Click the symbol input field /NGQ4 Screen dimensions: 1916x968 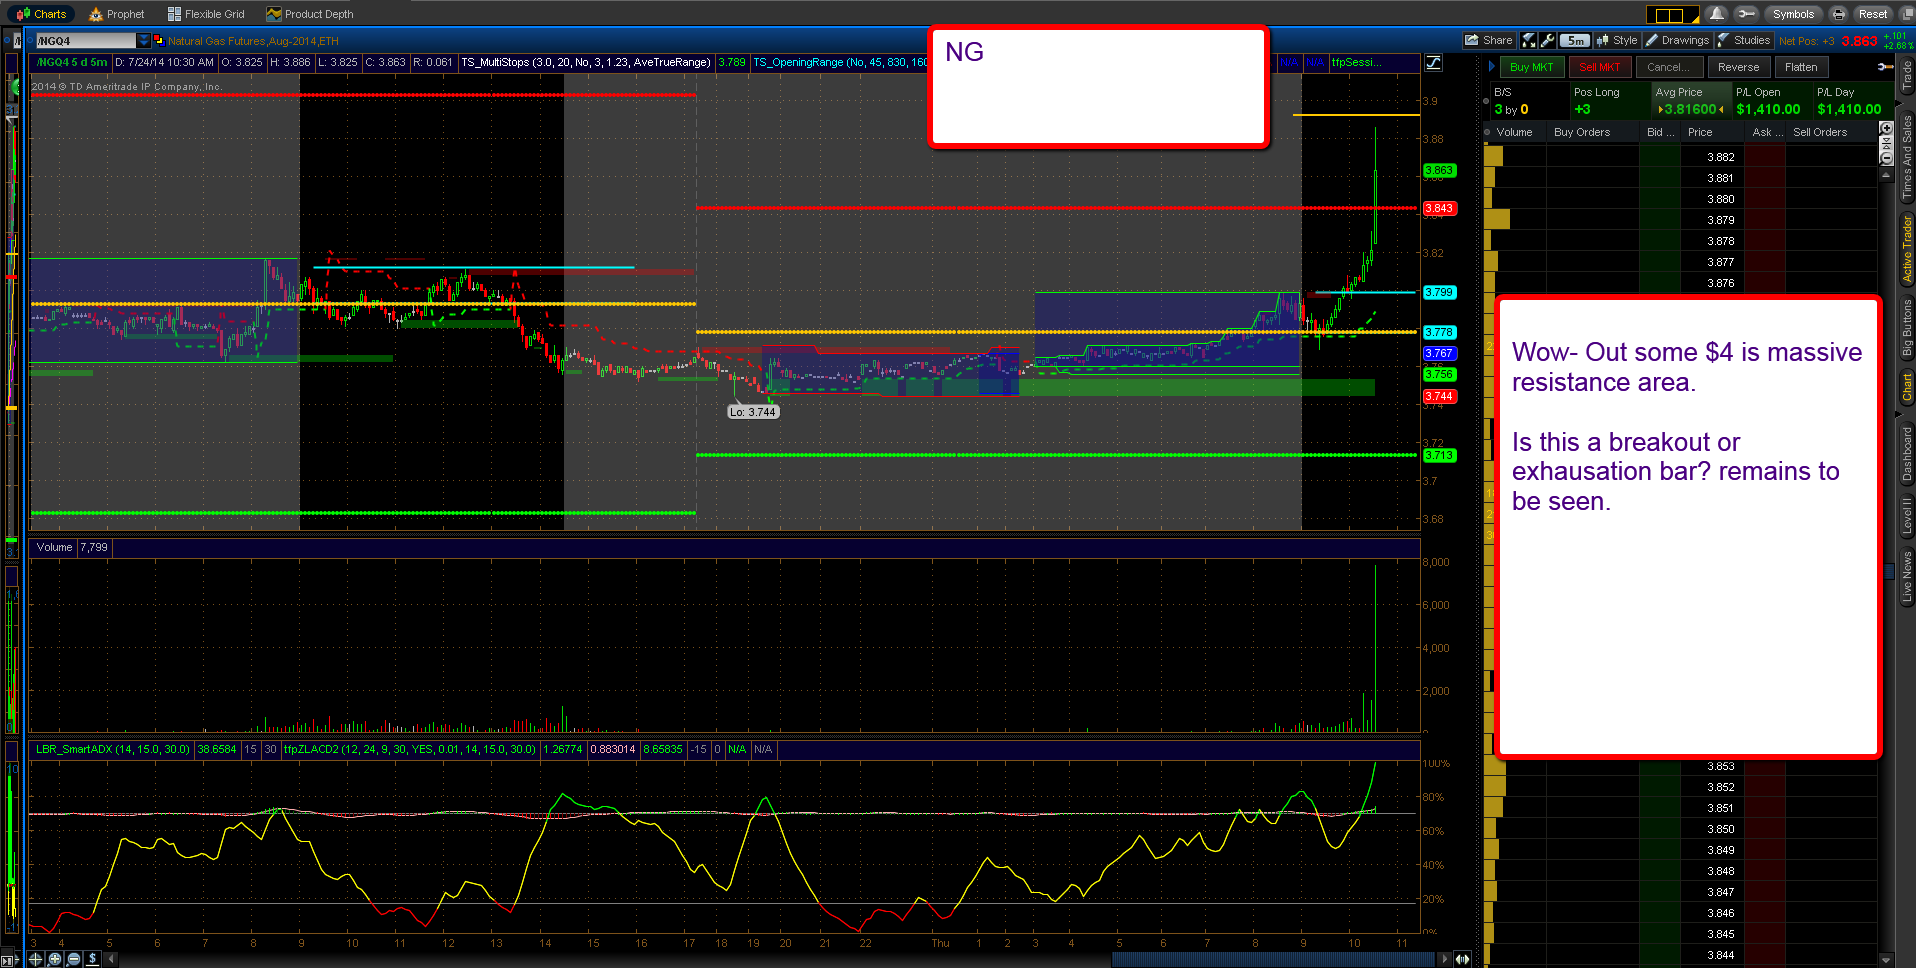pyautogui.click(x=85, y=41)
